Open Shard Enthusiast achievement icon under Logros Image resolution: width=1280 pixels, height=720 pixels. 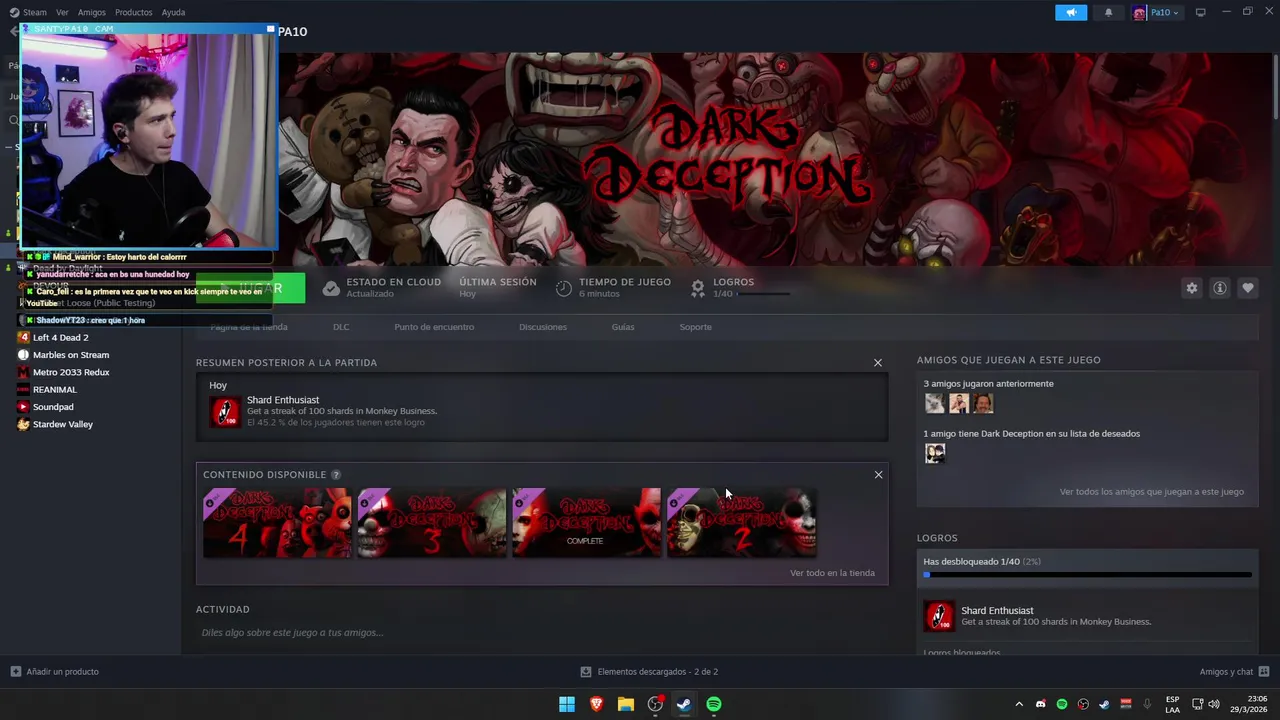pyautogui.click(x=939, y=616)
